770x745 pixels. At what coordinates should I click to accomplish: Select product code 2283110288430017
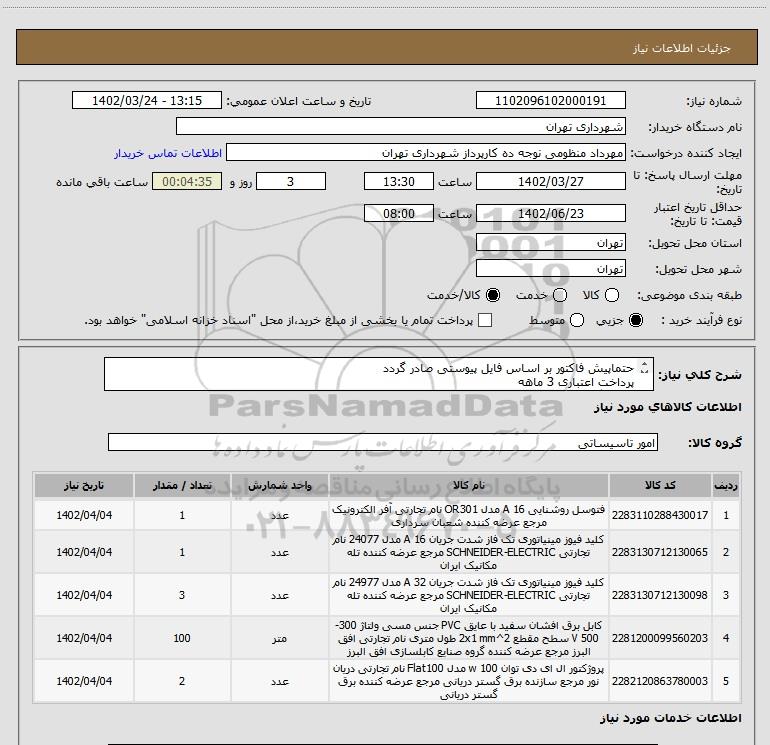(x=660, y=515)
